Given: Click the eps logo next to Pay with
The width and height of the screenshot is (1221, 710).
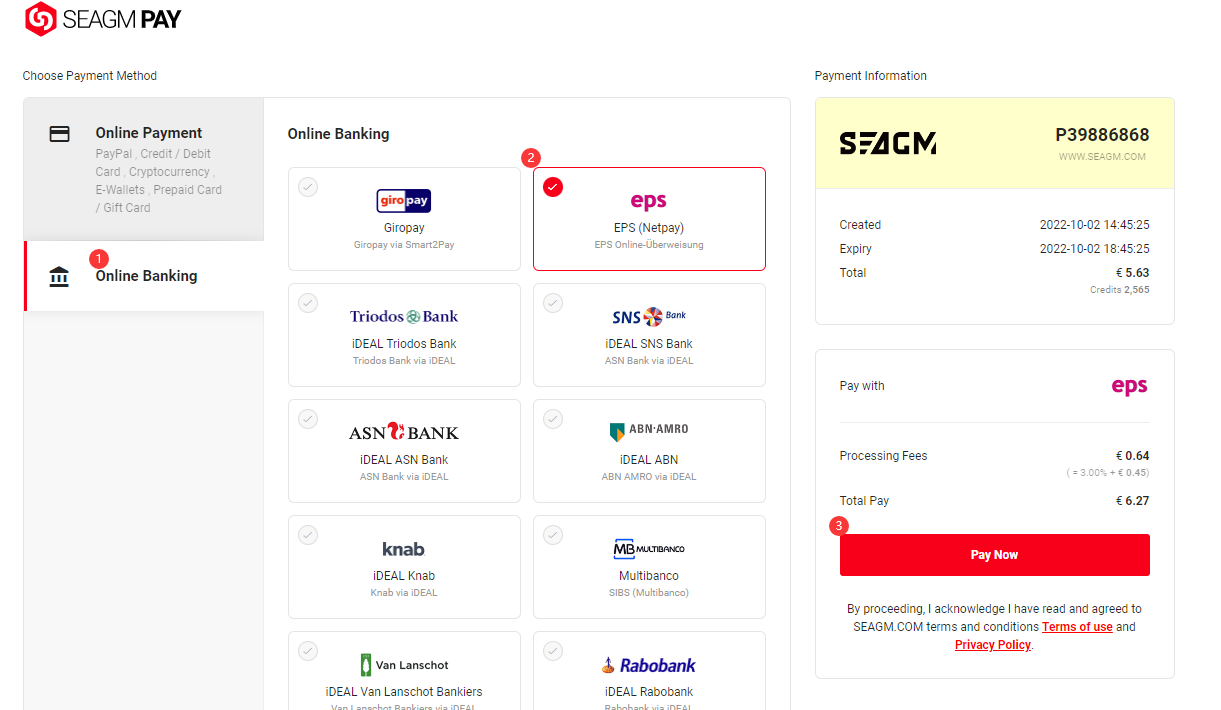Looking at the screenshot, I should (1130, 387).
